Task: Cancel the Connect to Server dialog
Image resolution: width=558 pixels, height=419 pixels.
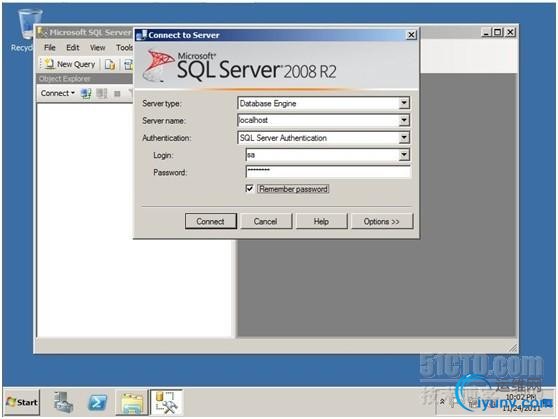Action: pyautogui.click(x=265, y=221)
